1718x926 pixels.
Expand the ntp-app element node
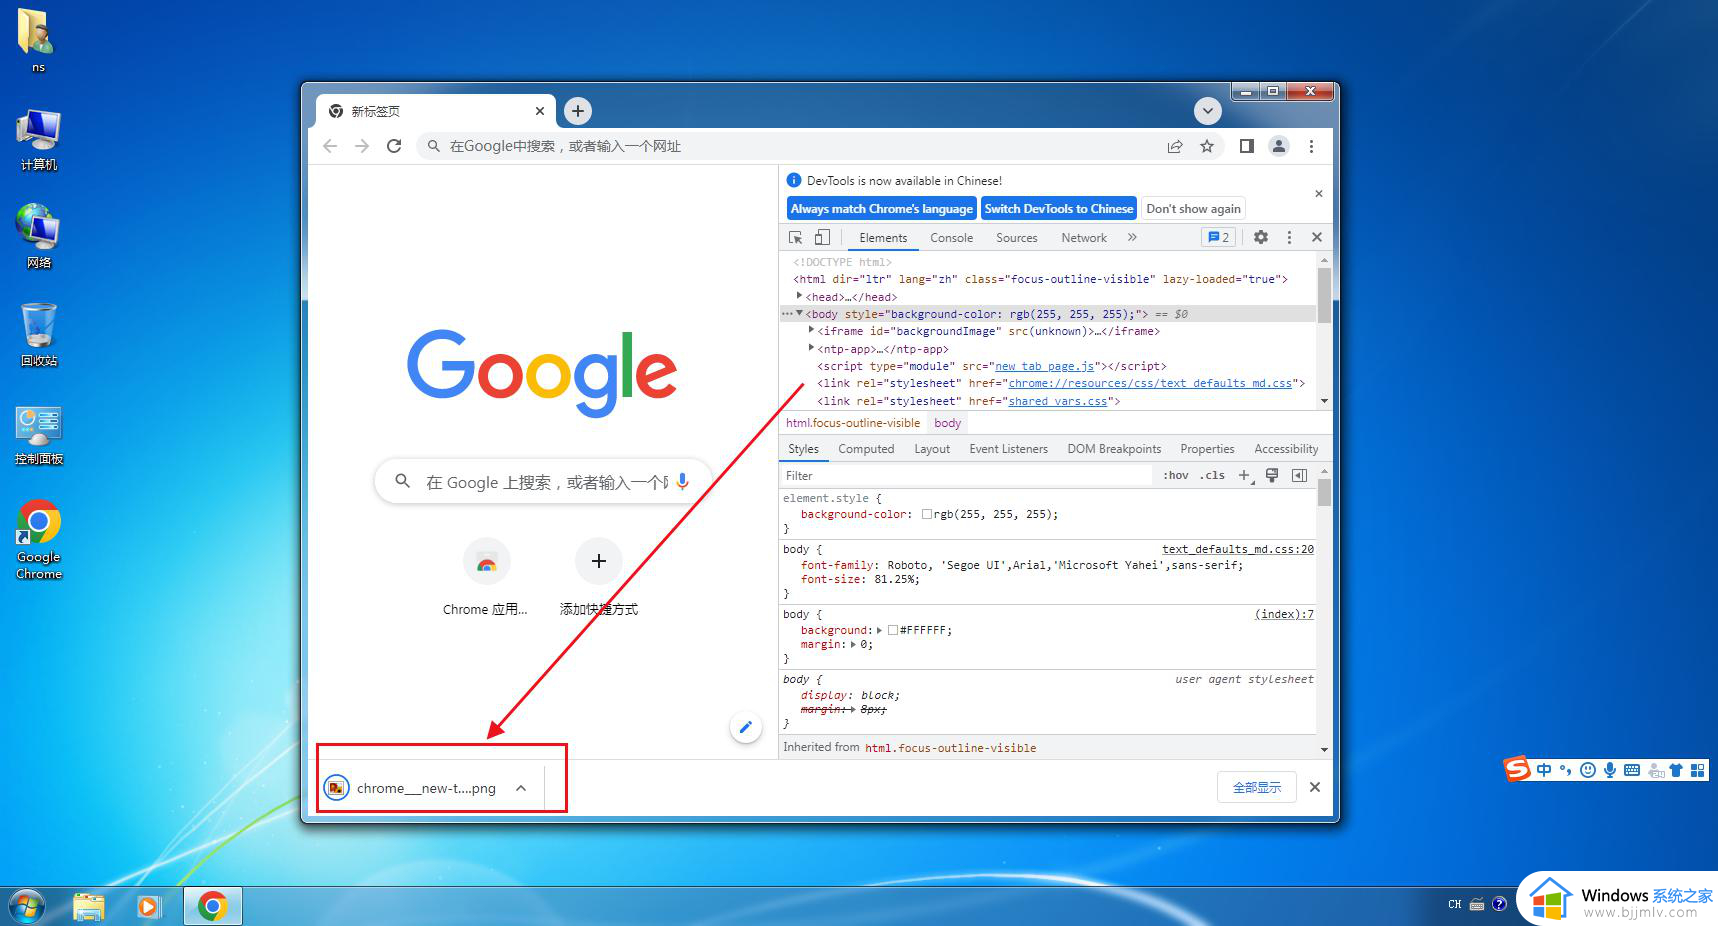tap(811, 348)
